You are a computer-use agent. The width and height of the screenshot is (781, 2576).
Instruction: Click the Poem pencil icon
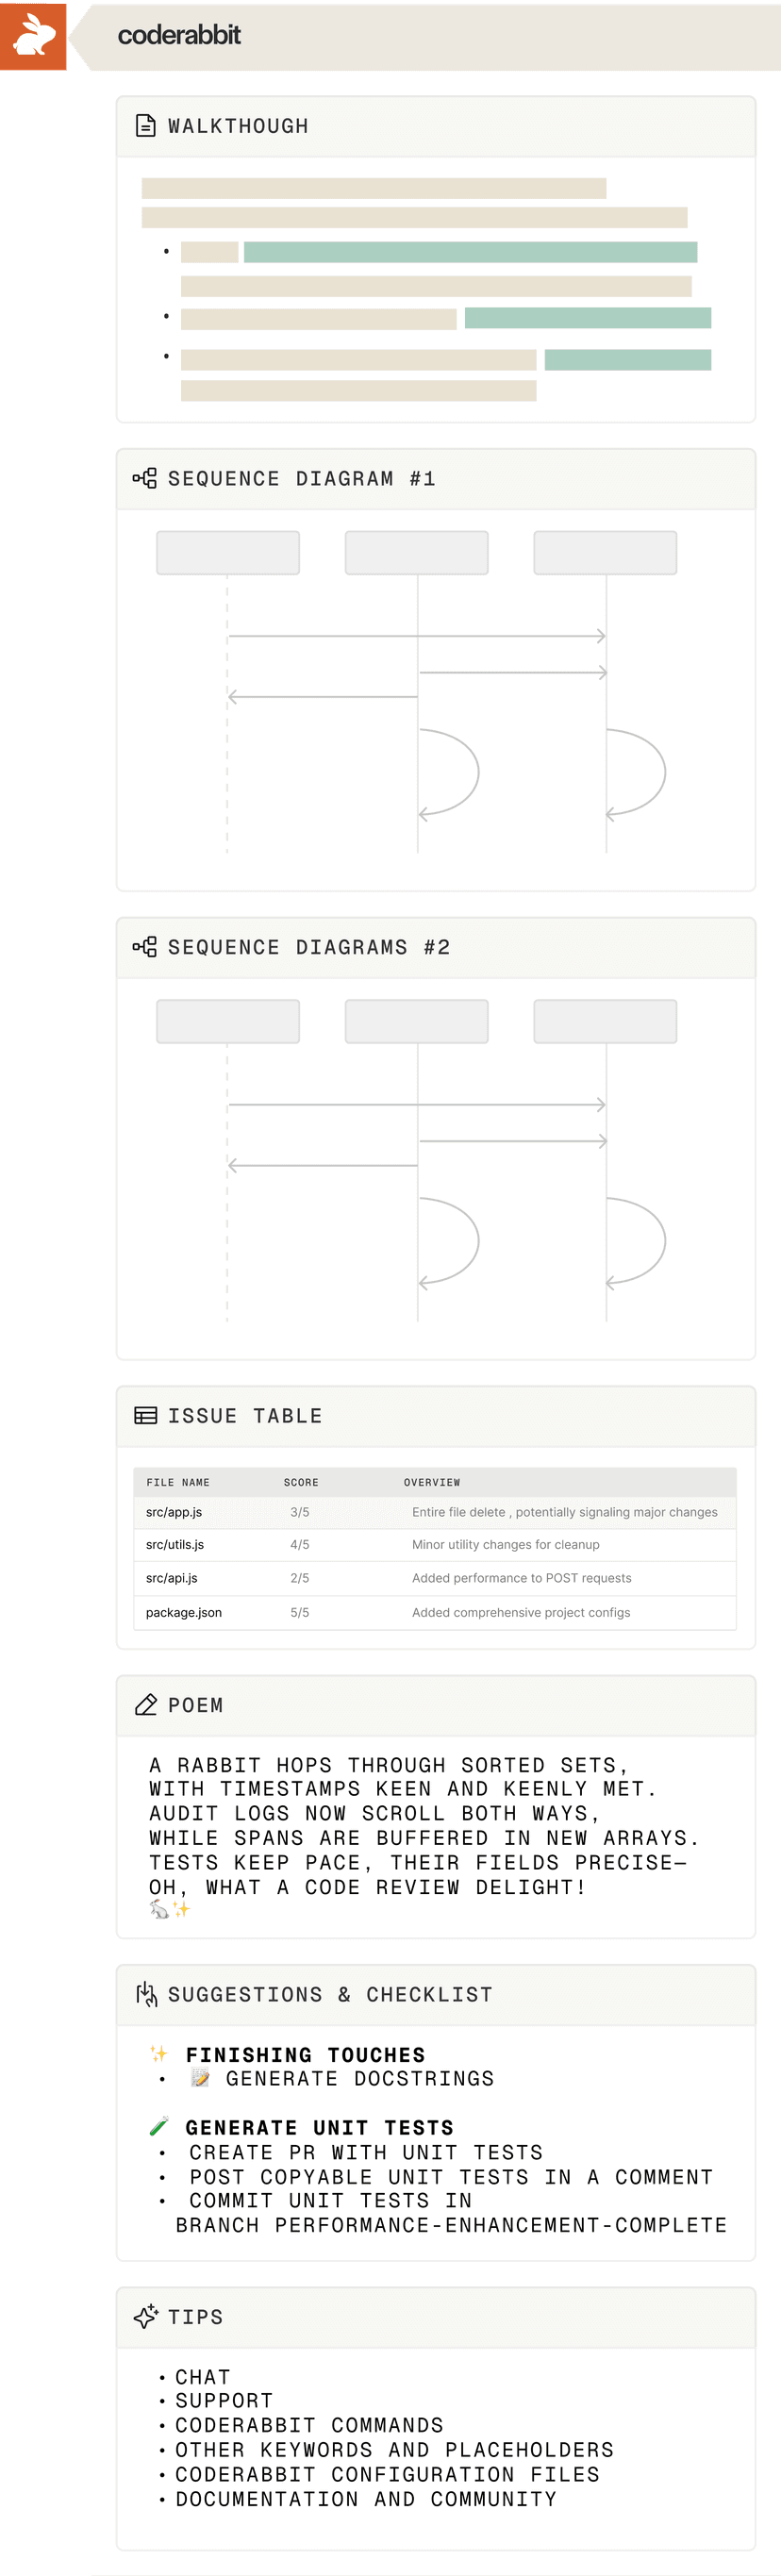tap(145, 1704)
